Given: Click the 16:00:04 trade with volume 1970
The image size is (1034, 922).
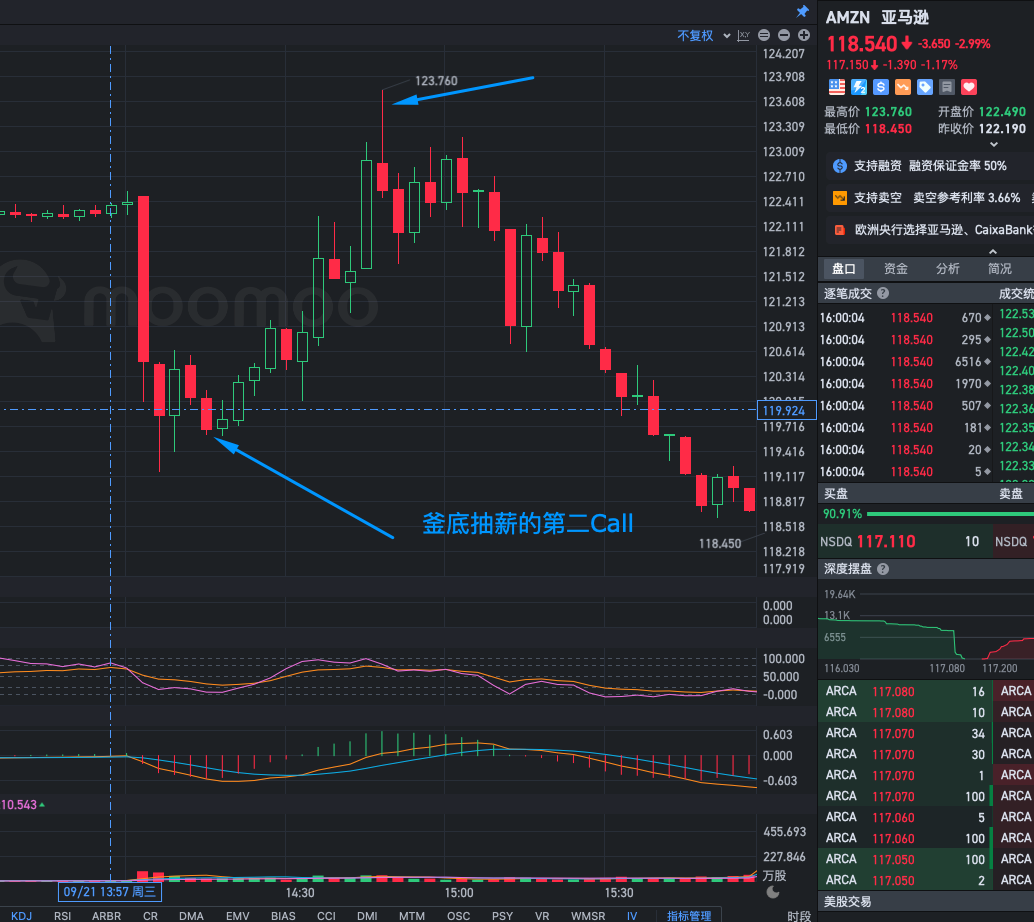Looking at the screenshot, I should (x=904, y=384).
